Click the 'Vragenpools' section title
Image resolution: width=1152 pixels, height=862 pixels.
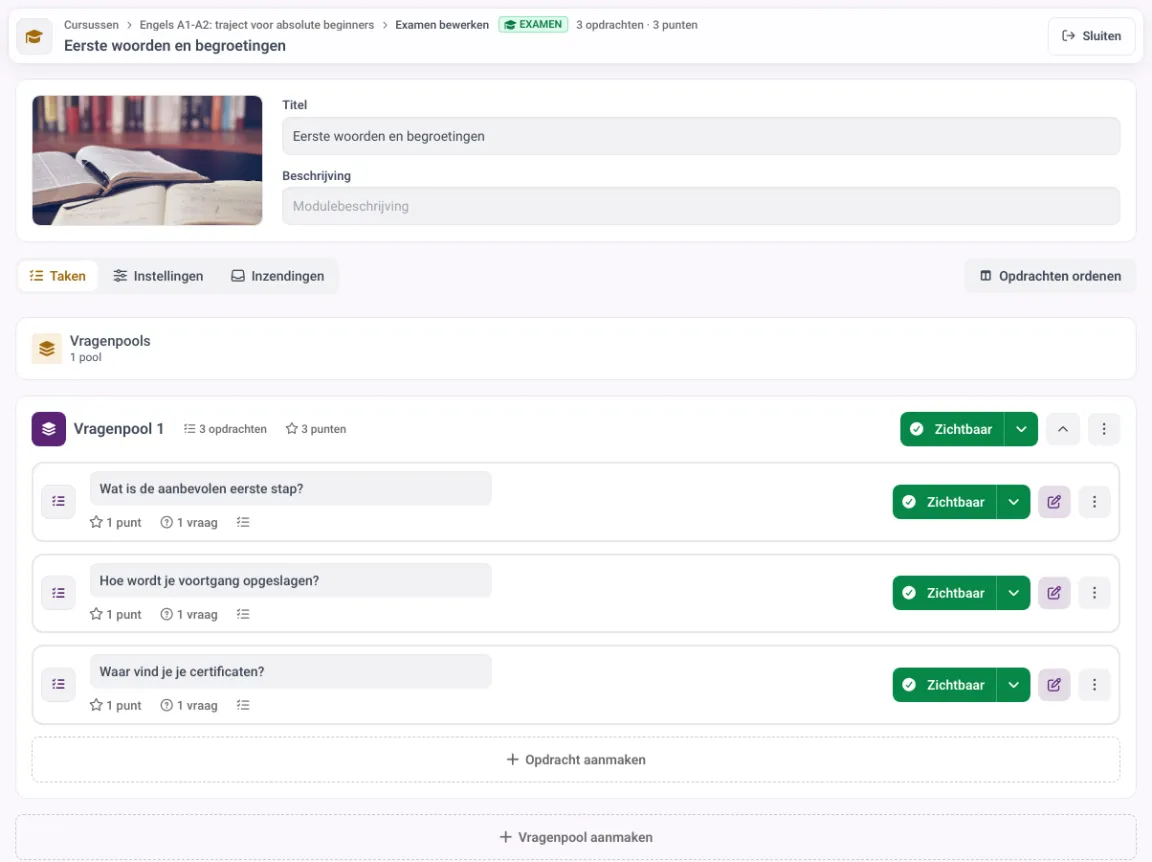[x=110, y=341]
